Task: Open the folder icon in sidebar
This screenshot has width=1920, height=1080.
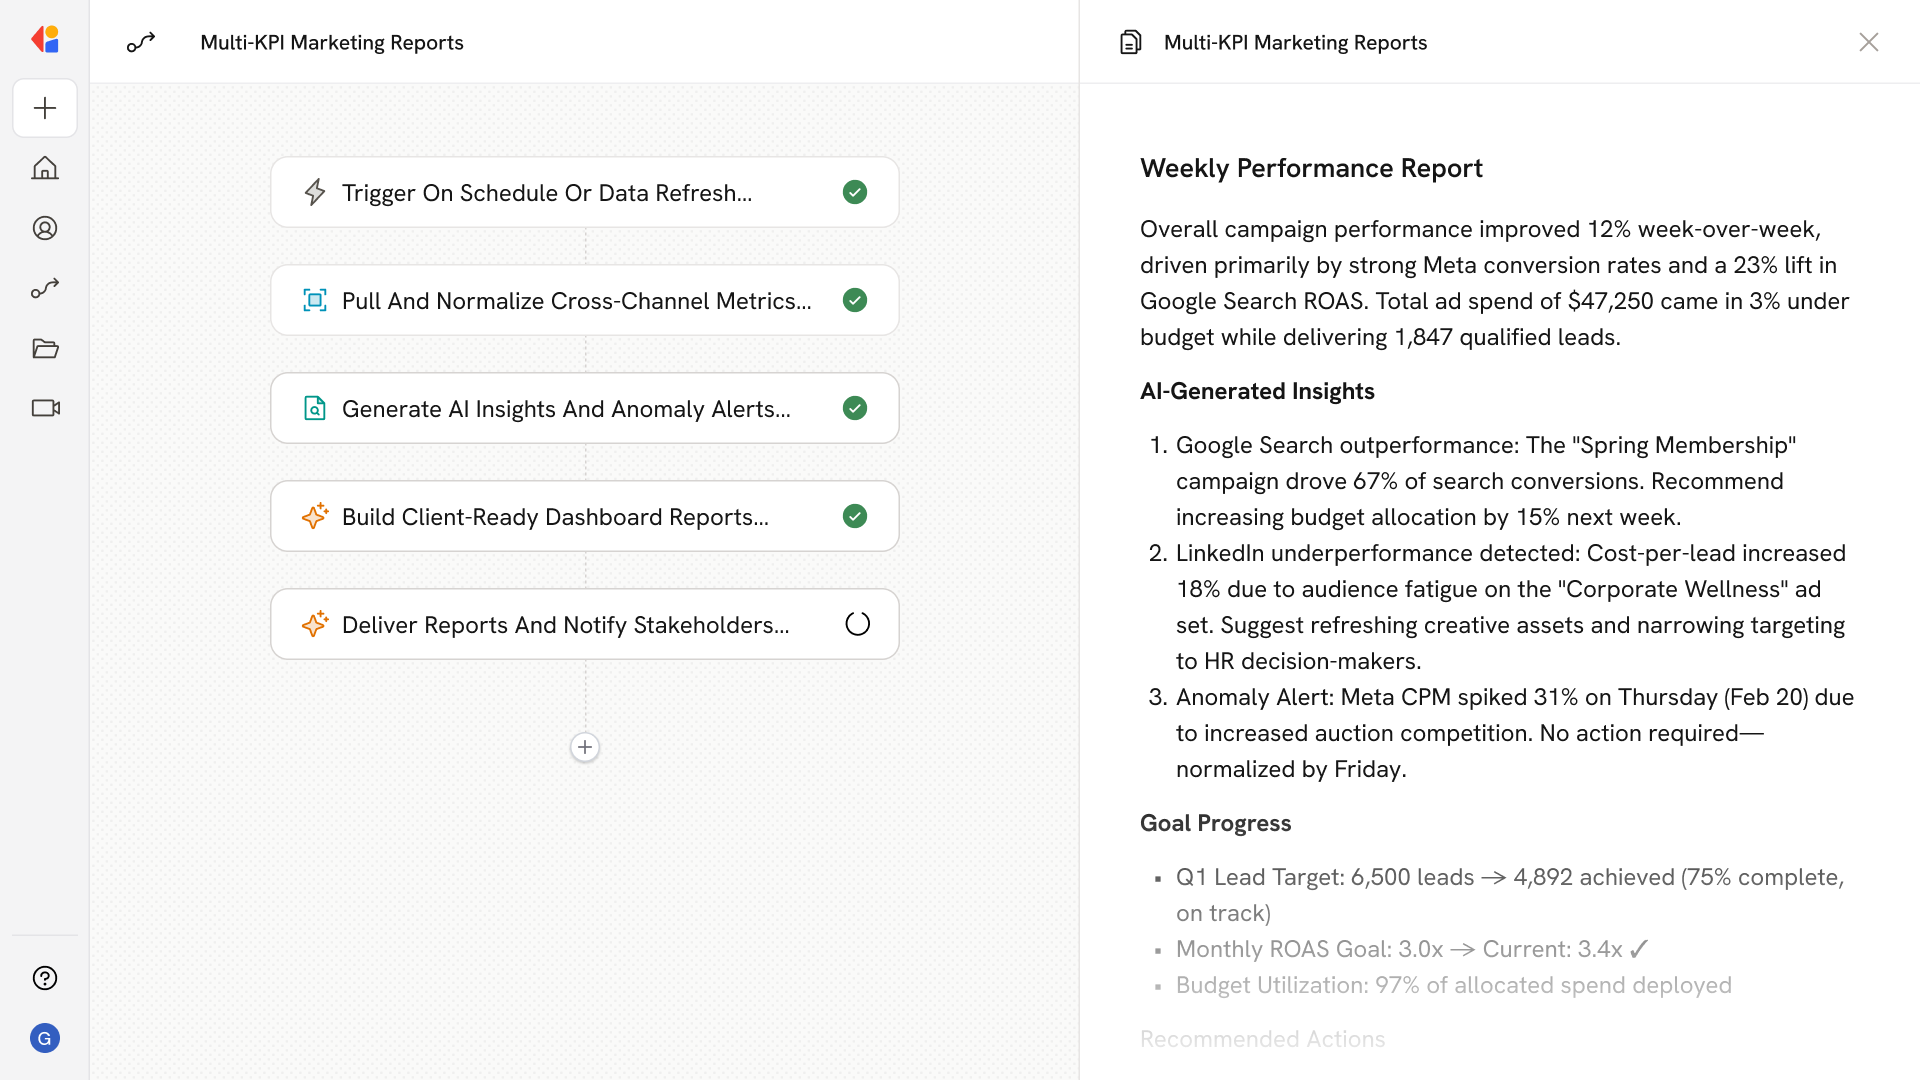Action: [x=45, y=348]
